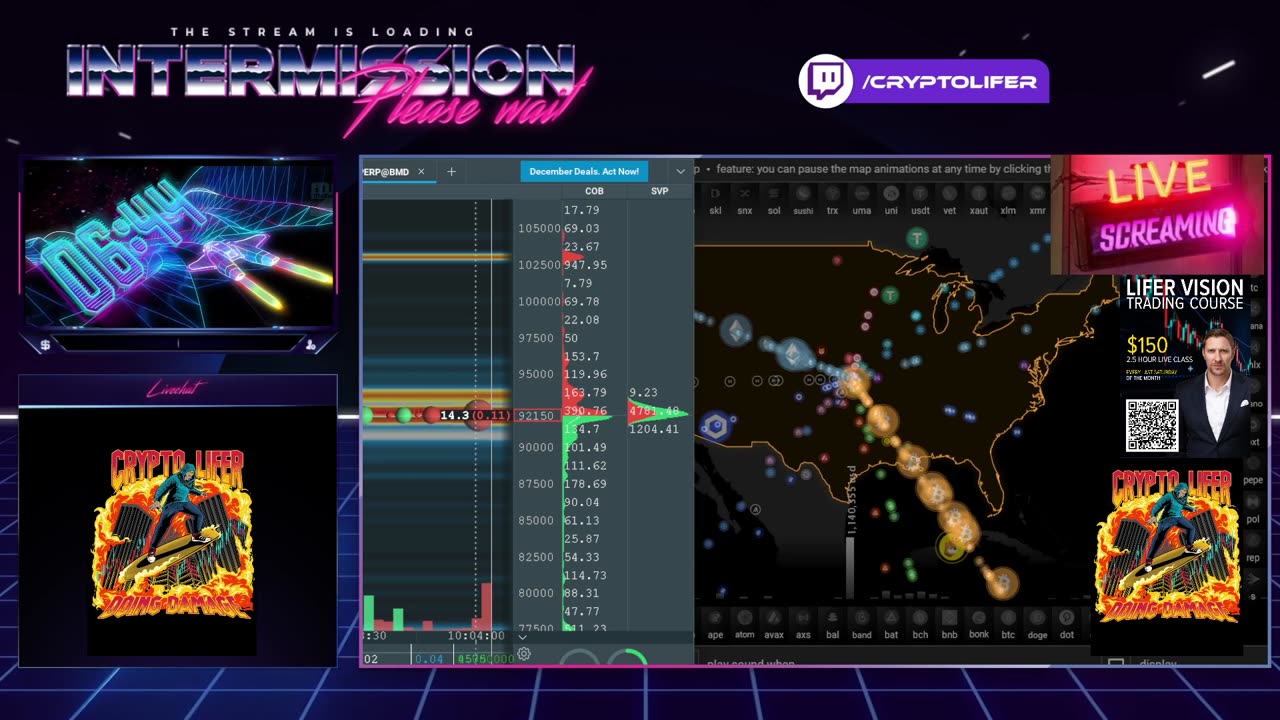Toggle the uni coin icon

891,194
